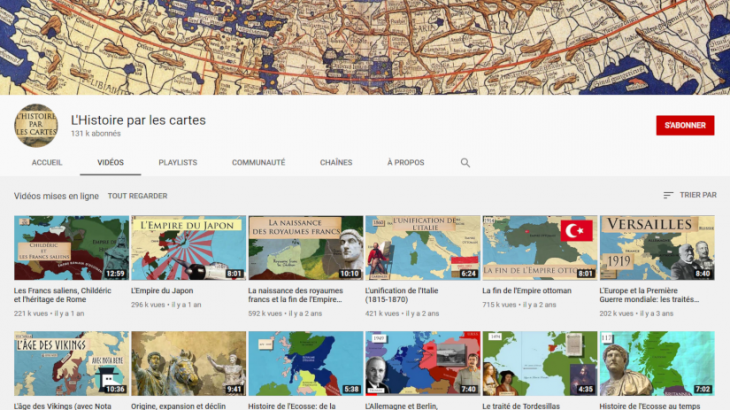Image resolution: width=730 pixels, height=410 pixels.
Task: Open La naissance des royaumes francs thumbnail
Action: tap(305, 247)
